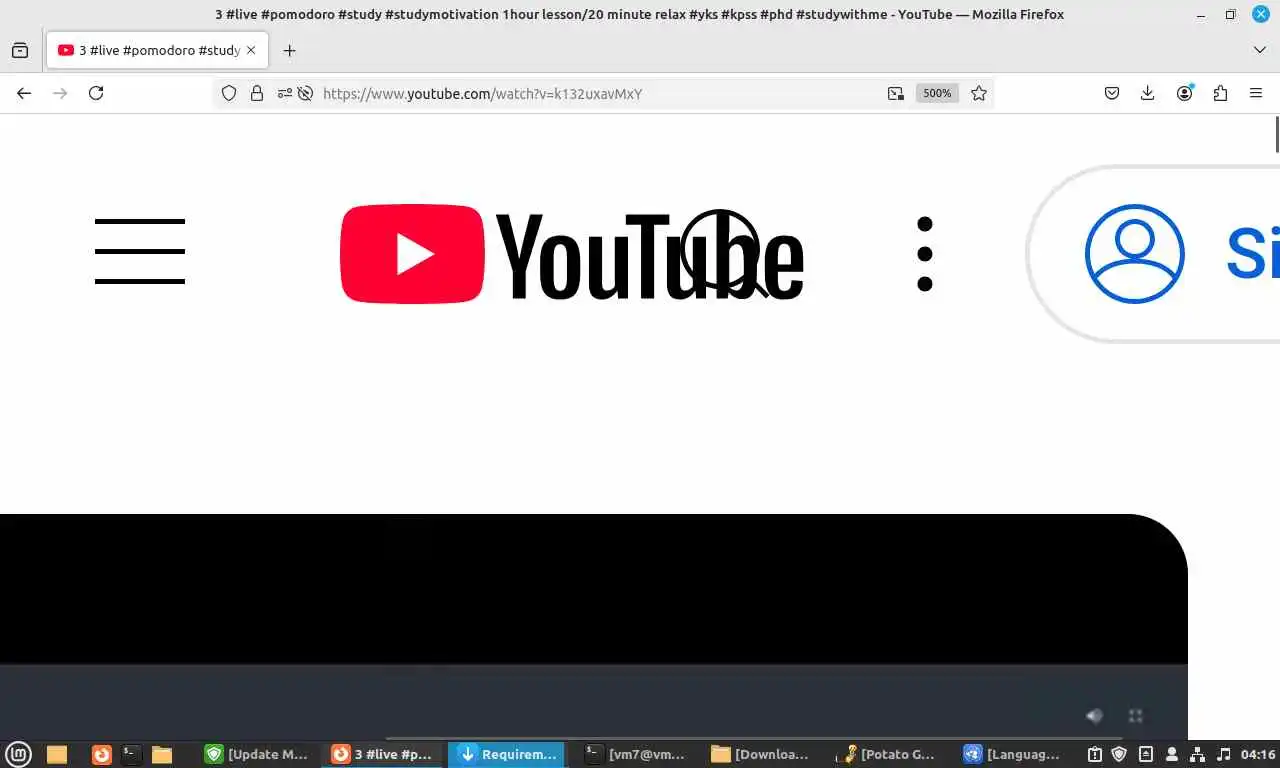Open the music note sound tray icon
The width and height of the screenshot is (1280, 768).
[x=1224, y=754]
